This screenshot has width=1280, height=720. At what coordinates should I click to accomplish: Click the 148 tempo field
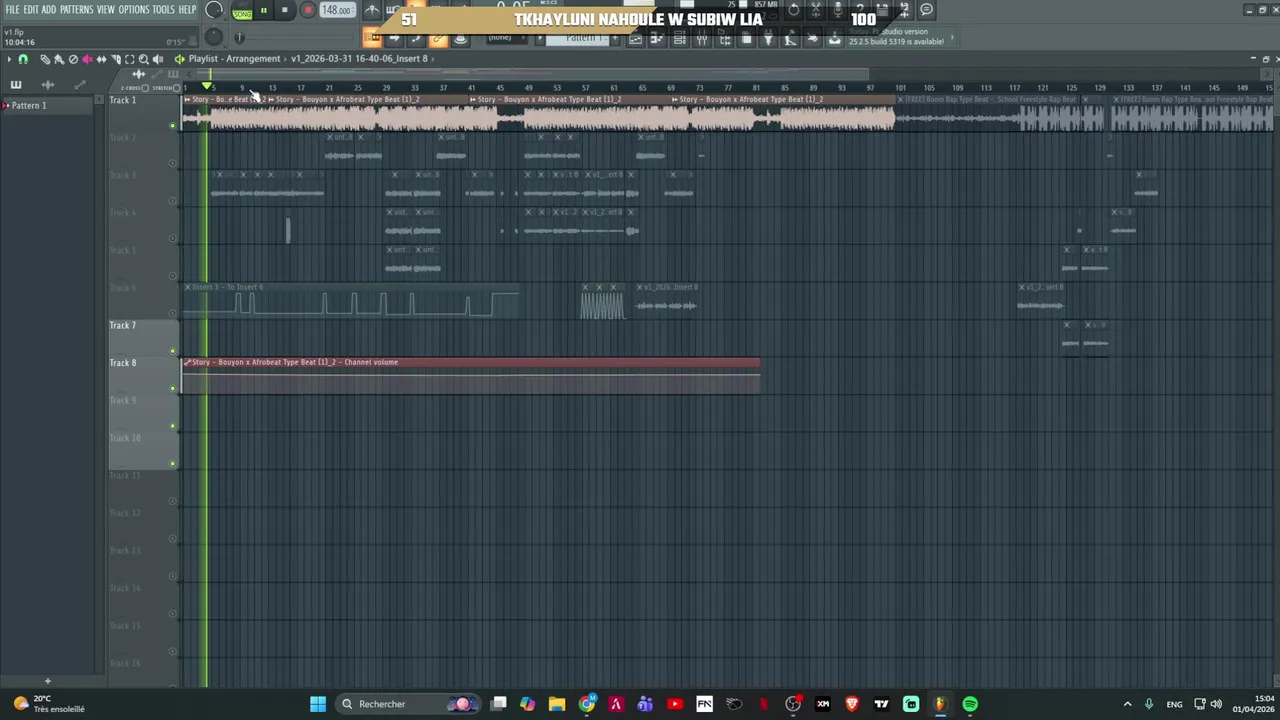336,10
